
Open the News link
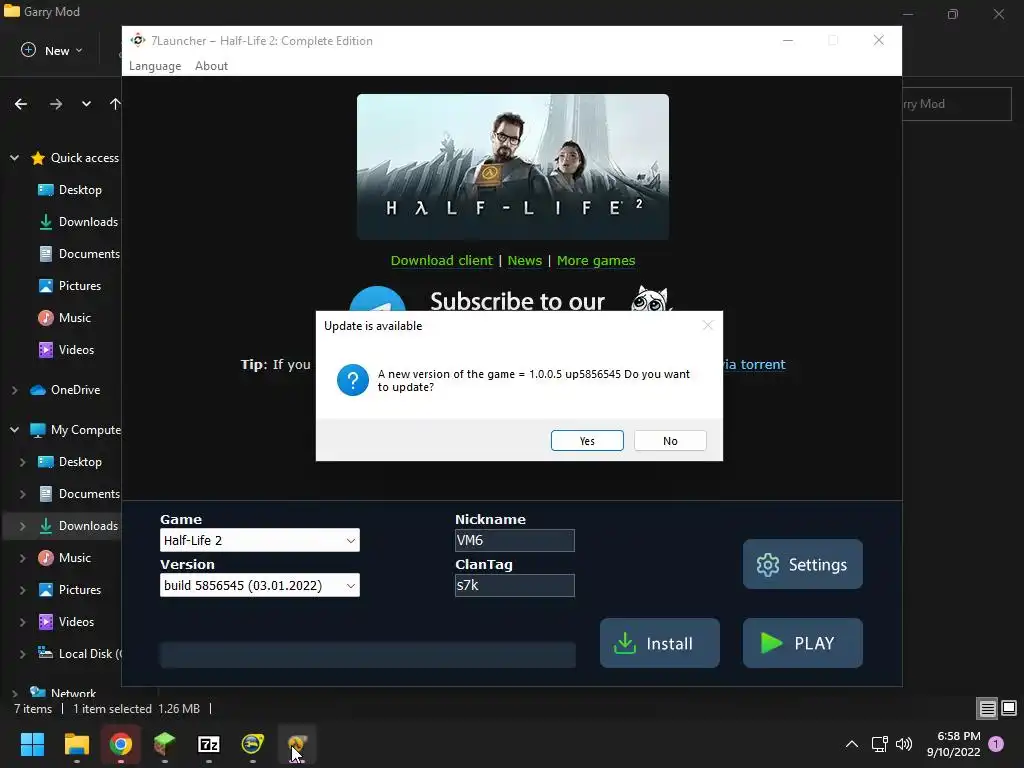[x=524, y=261]
